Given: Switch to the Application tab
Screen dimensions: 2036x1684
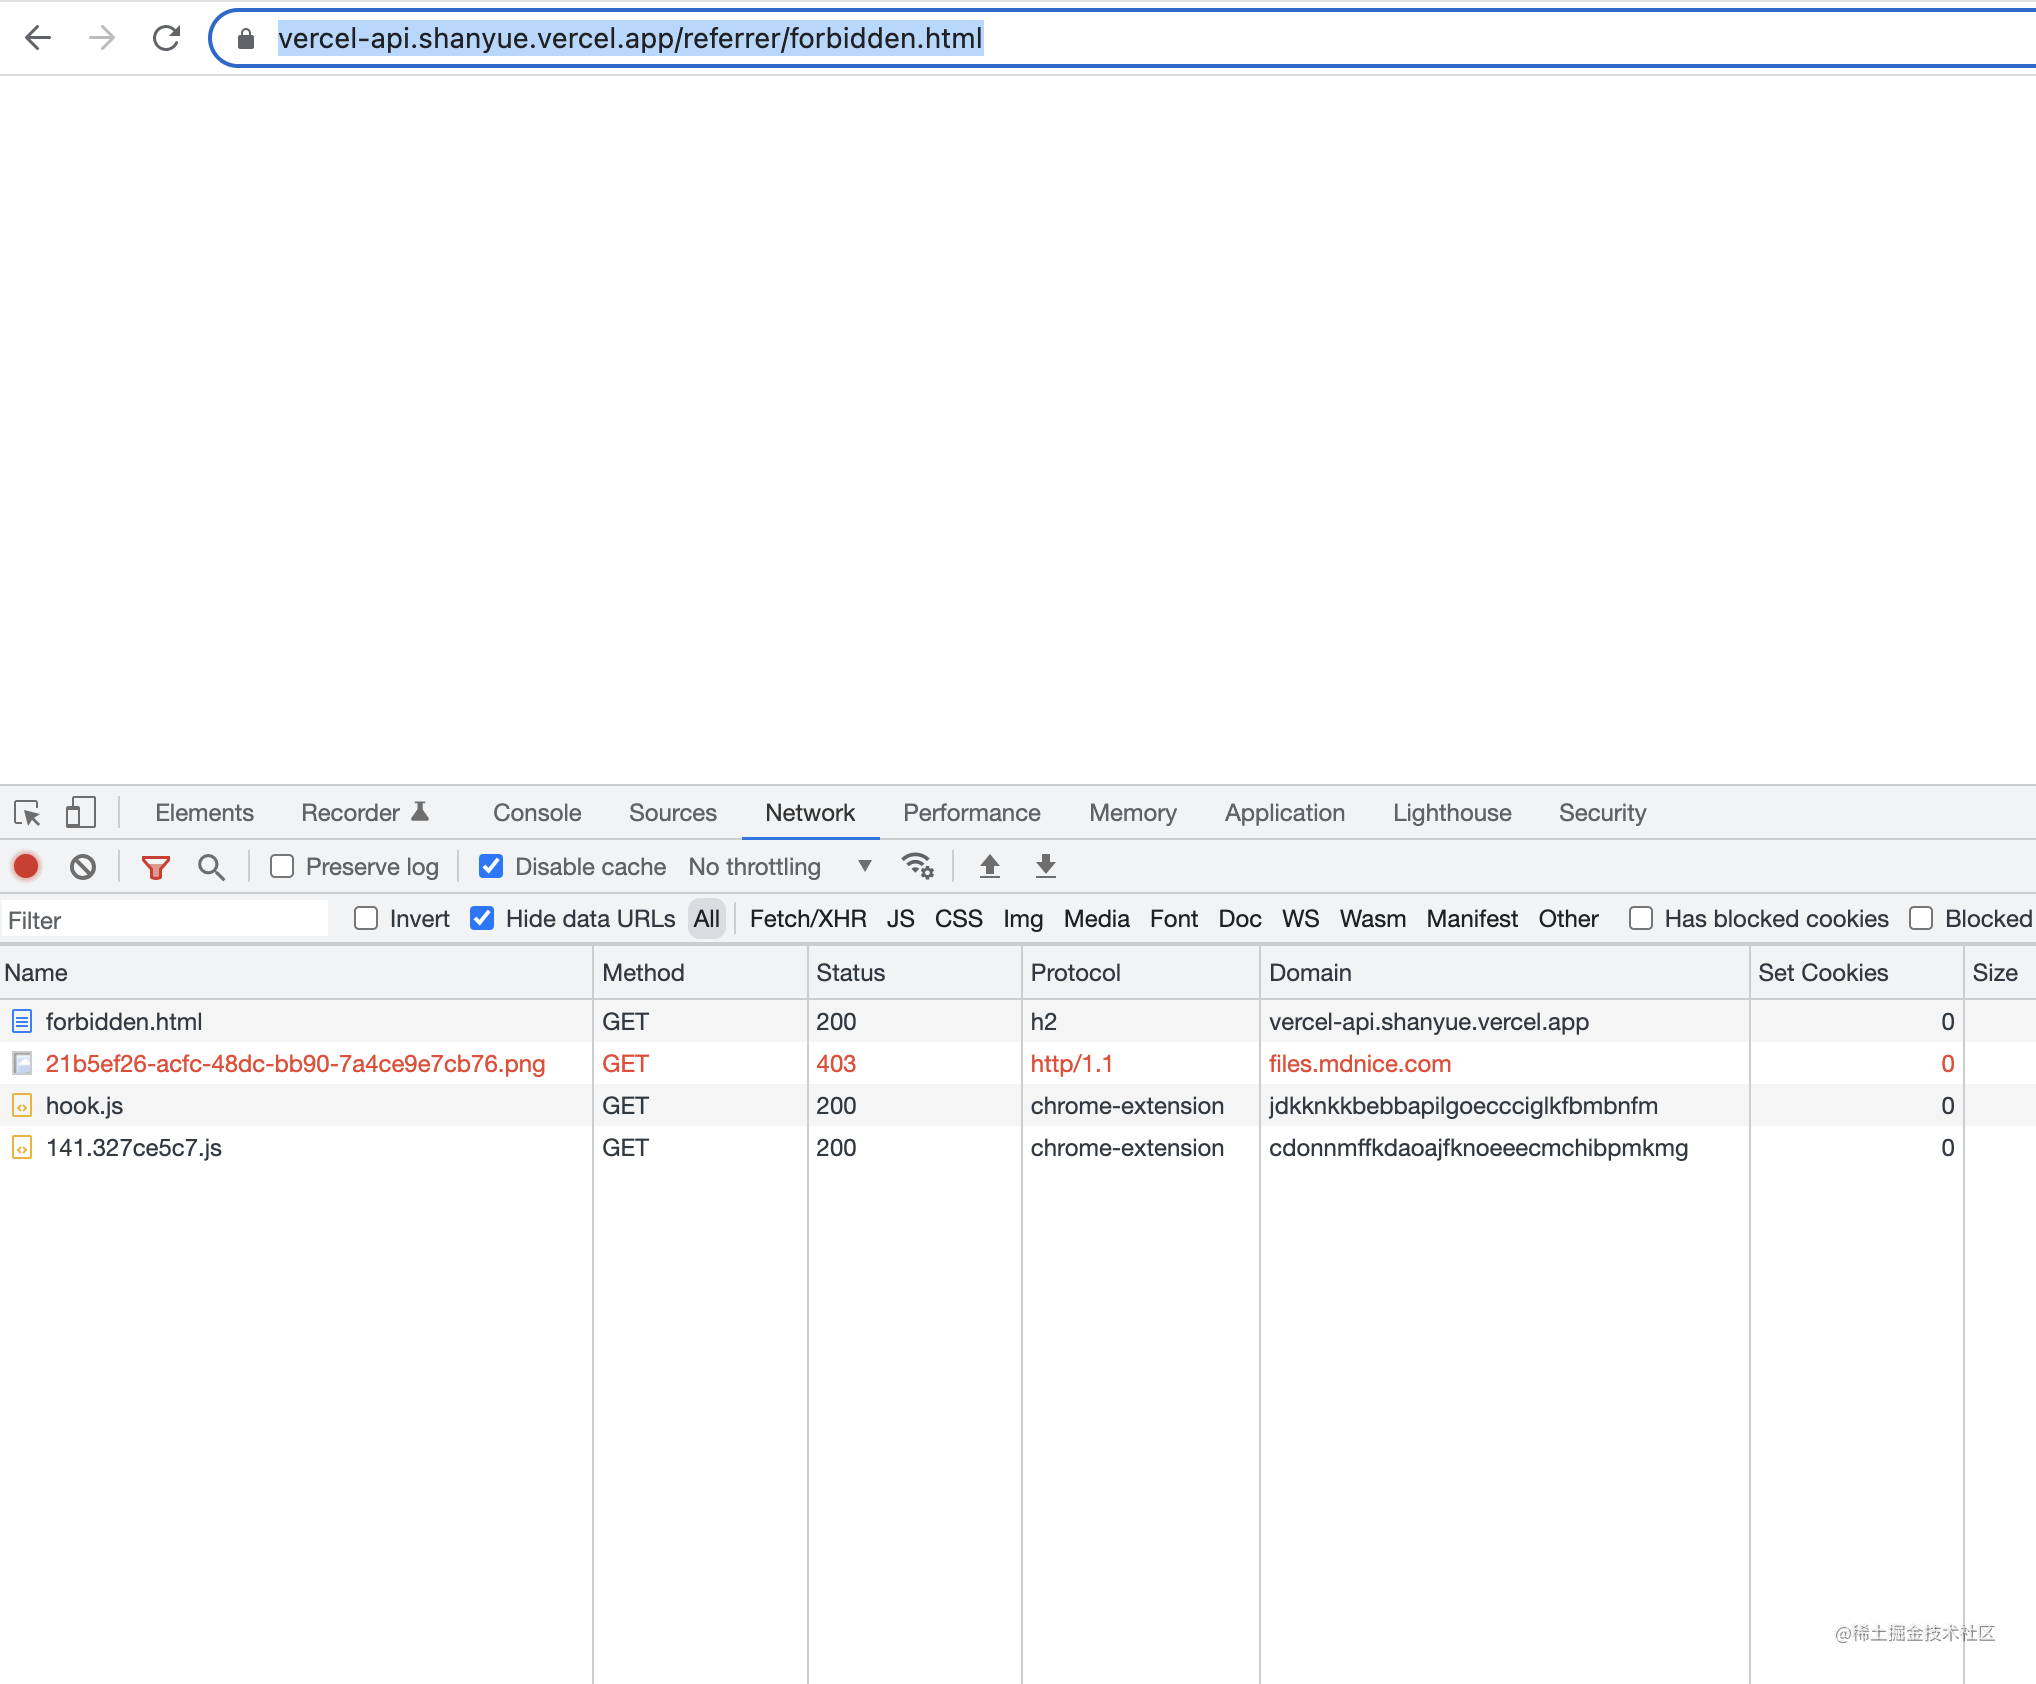Looking at the screenshot, I should point(1285,813).
